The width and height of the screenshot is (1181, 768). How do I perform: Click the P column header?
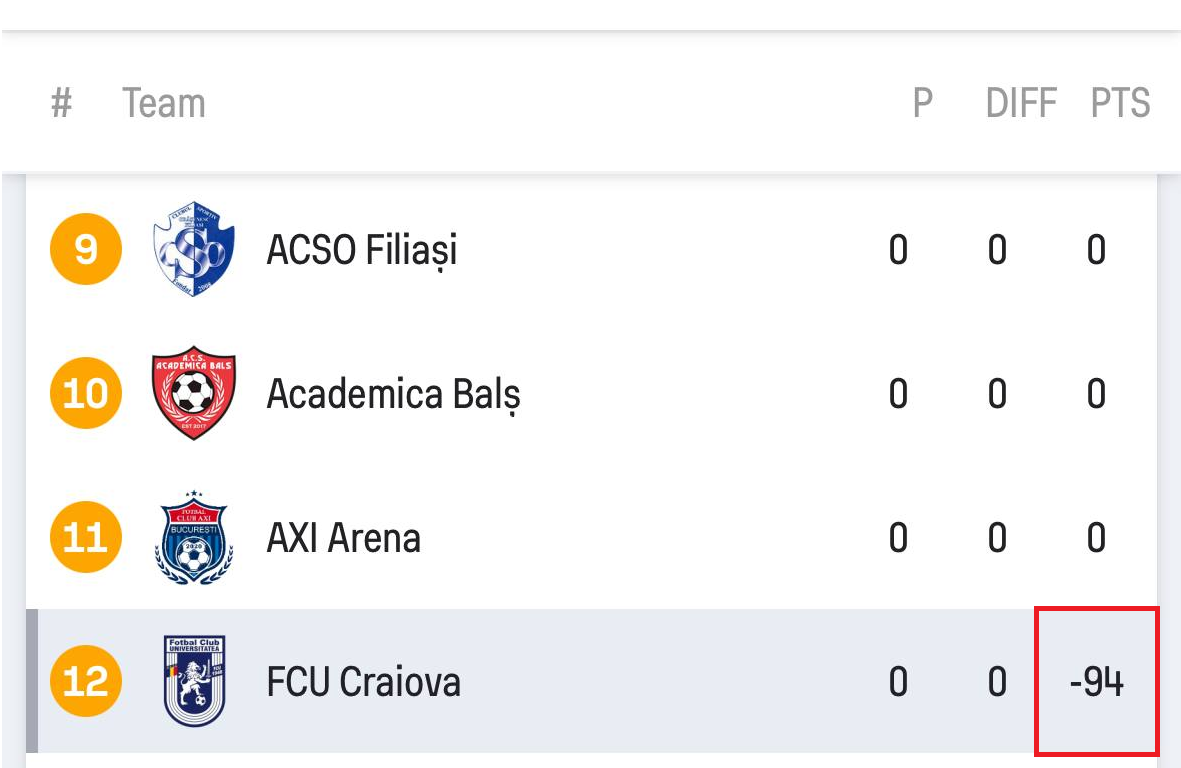coord(923,103)
